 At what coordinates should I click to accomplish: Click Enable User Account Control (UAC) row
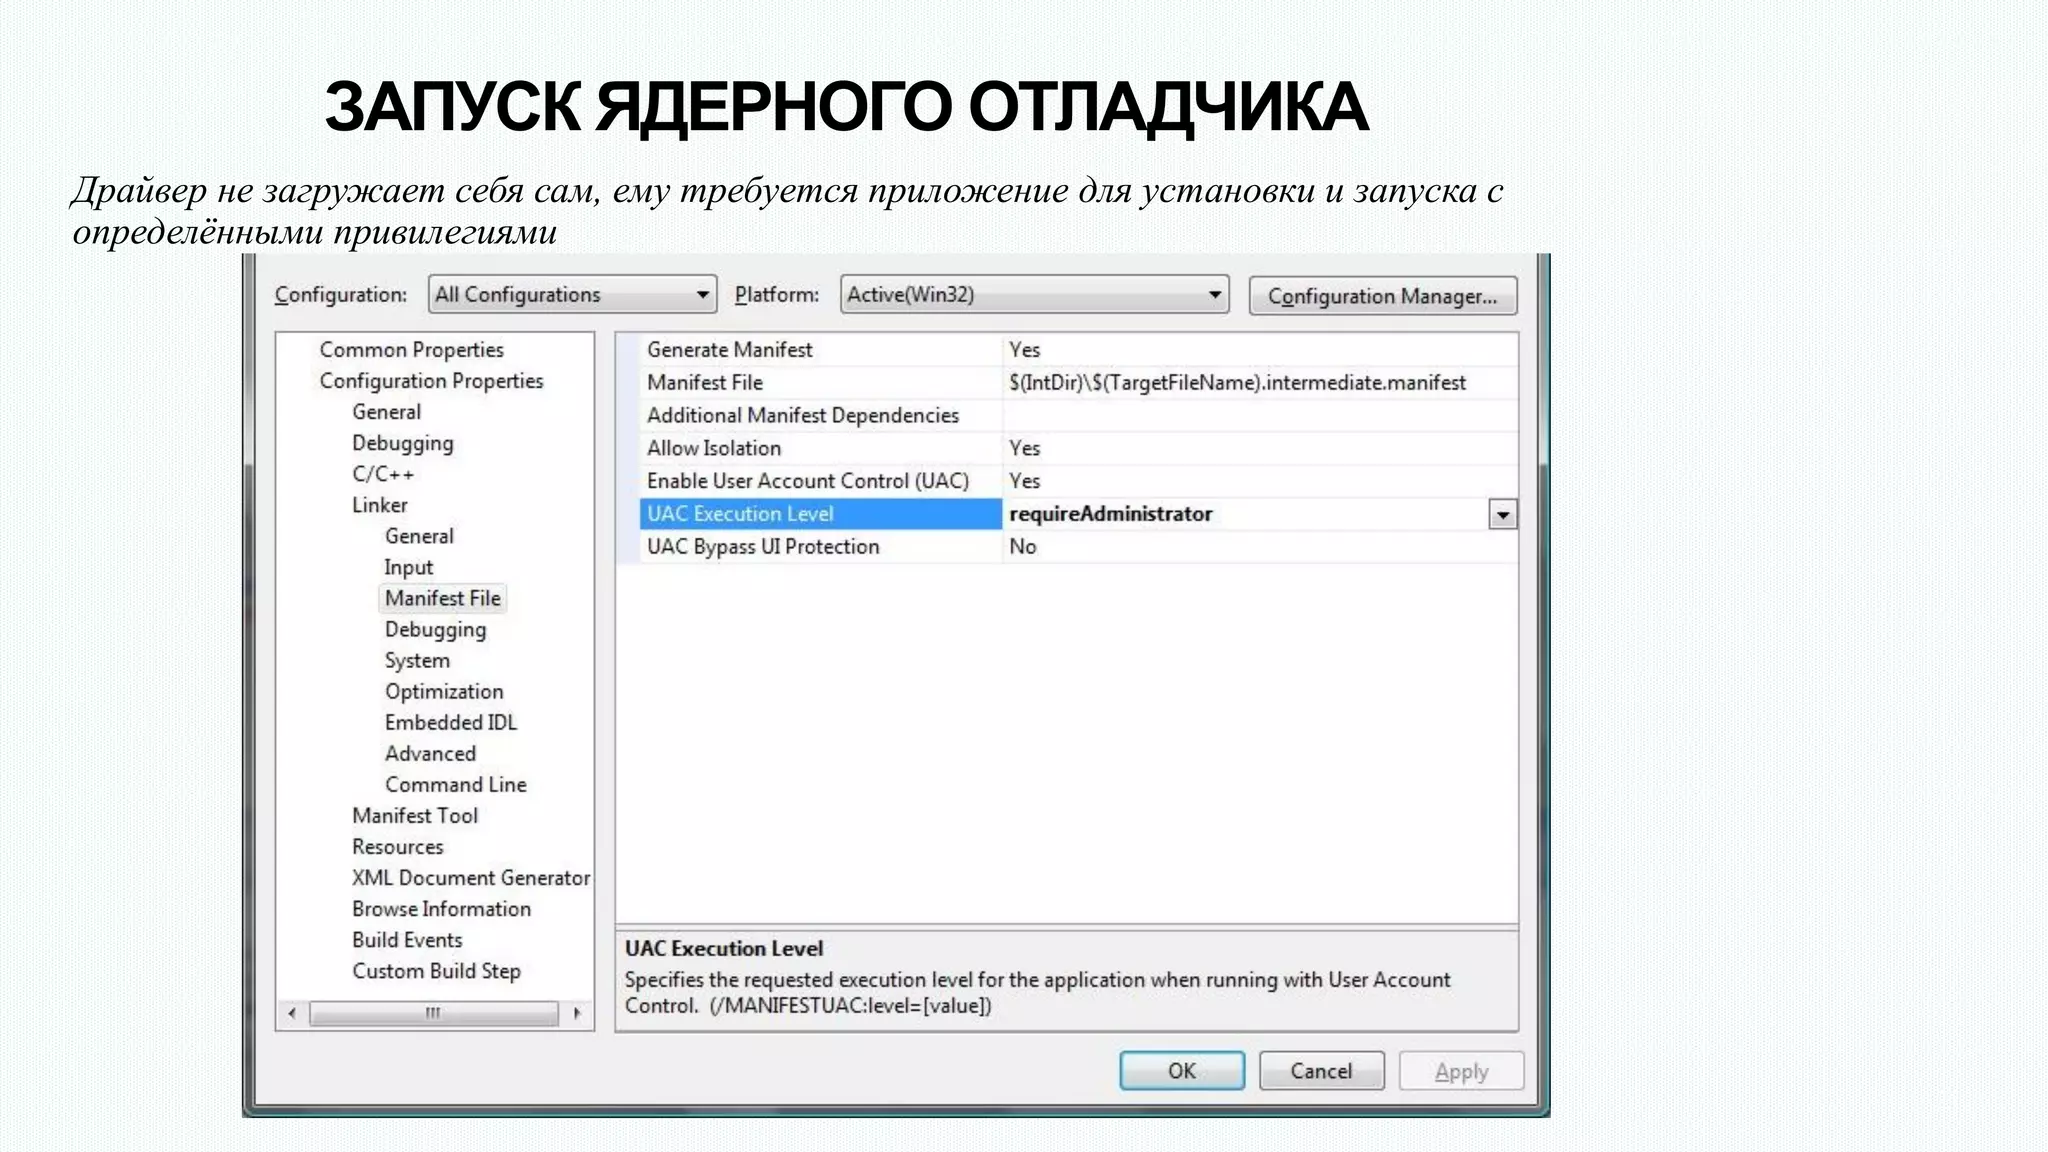click(807, 481)
